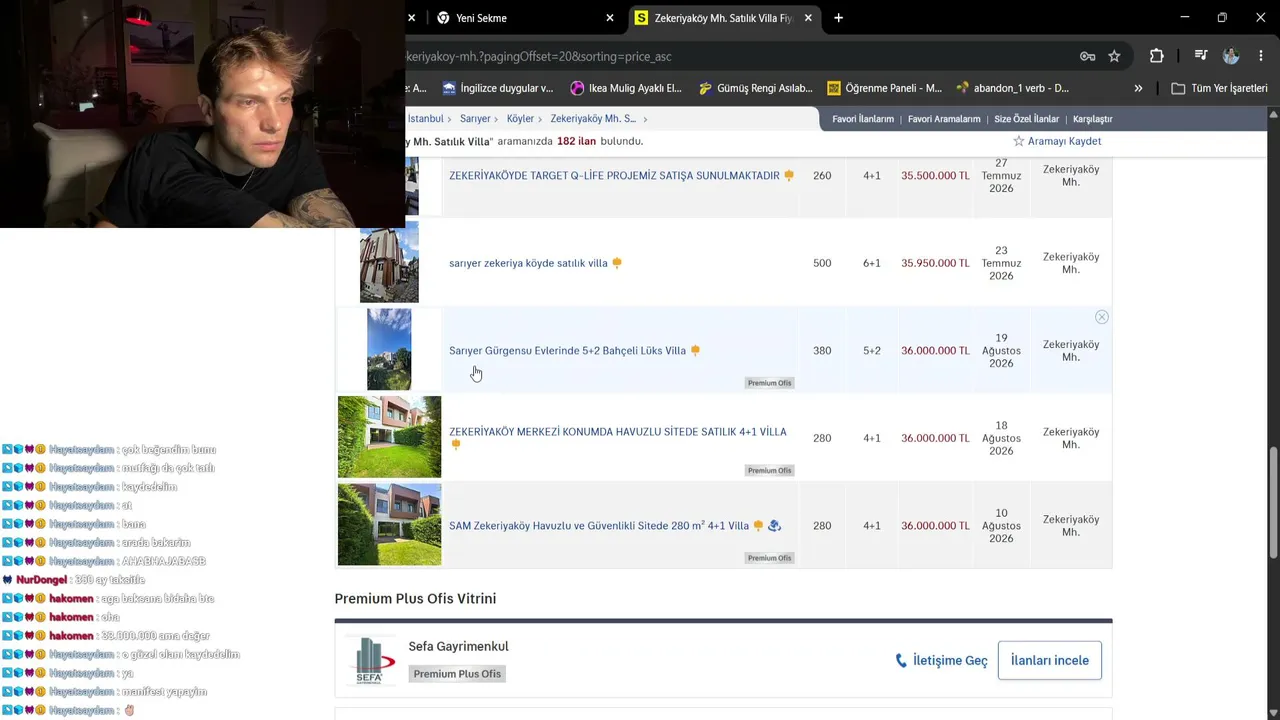The image size is (1280, 720).
Task: Open the TARGET Q-LİFE PROJEMİZ listing title
Action: (614, 176)
